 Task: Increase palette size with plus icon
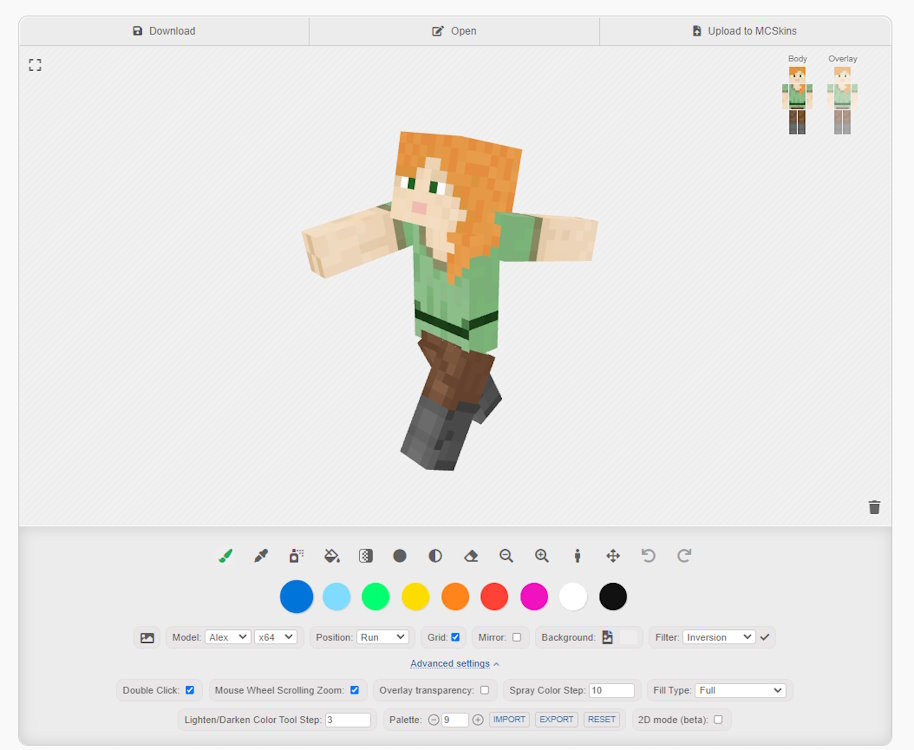[477, 720]
